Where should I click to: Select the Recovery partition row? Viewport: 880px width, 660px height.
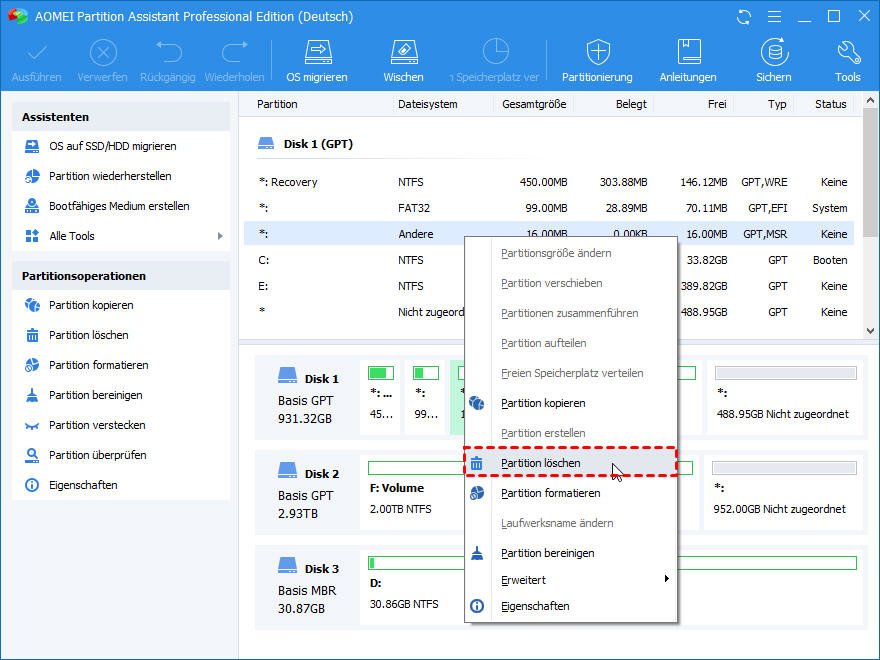click(x=549, y=182)
